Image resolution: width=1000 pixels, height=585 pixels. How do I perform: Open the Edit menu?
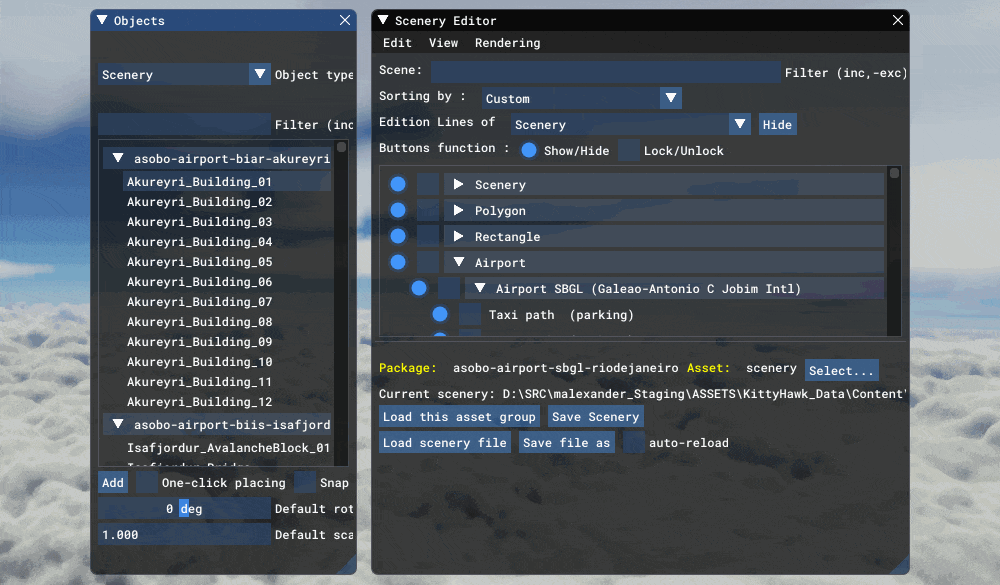tap(397, 43)
